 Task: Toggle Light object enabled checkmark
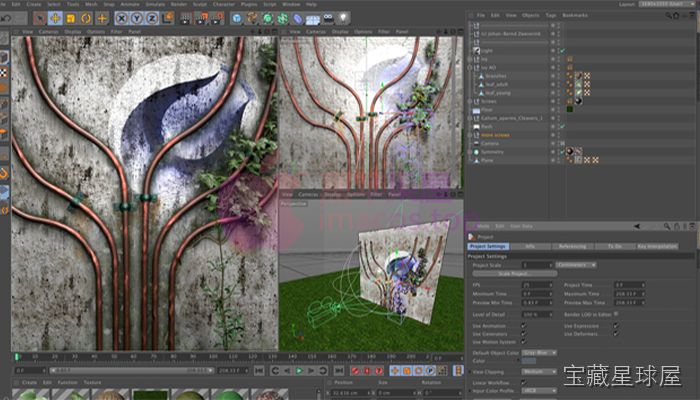pos(562,50)
